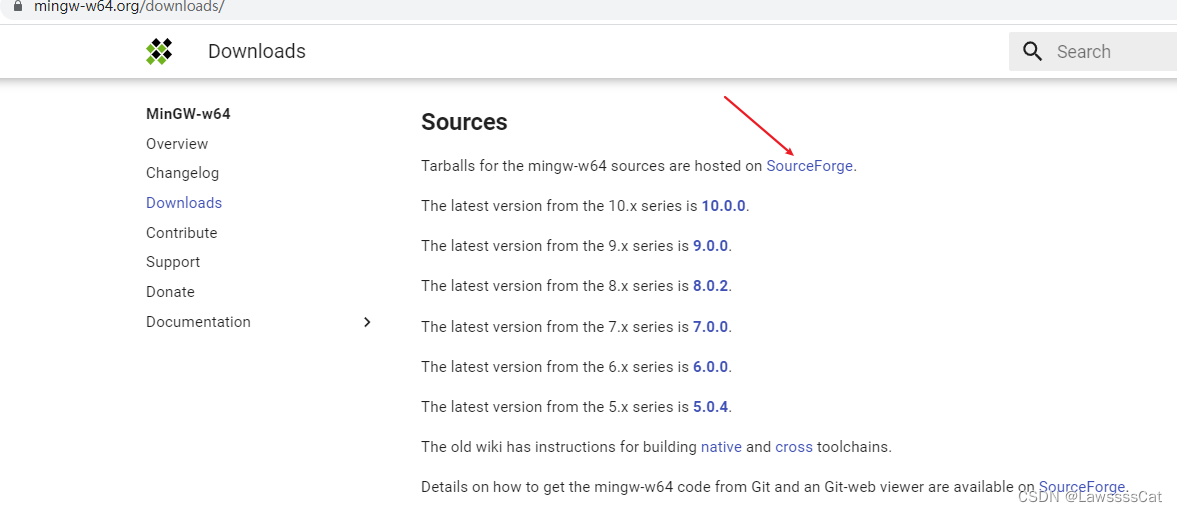This screenshot has width=1177, height=512.
Task: Open the Overview sidebar item
Action: tap(177, 143)
